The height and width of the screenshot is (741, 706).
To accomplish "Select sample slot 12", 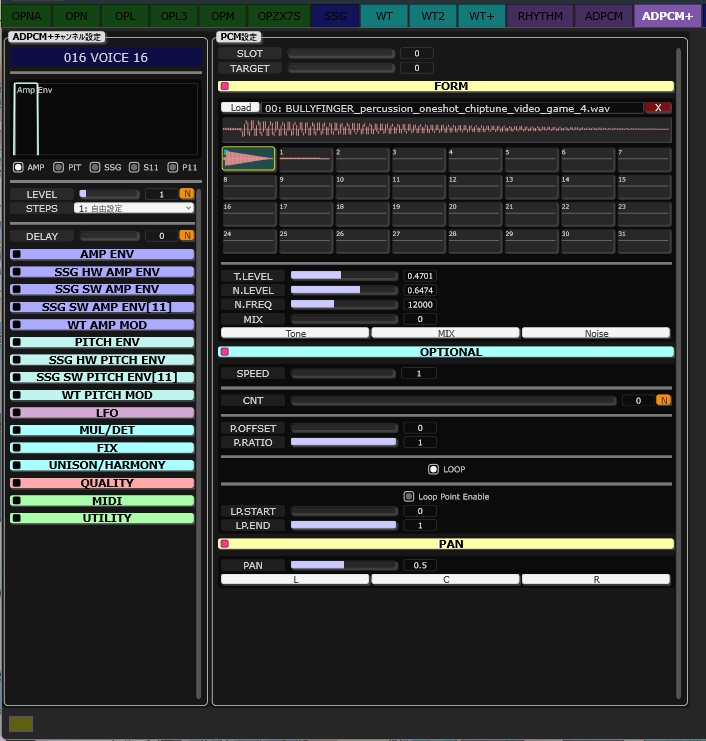I will coord(474,187).
